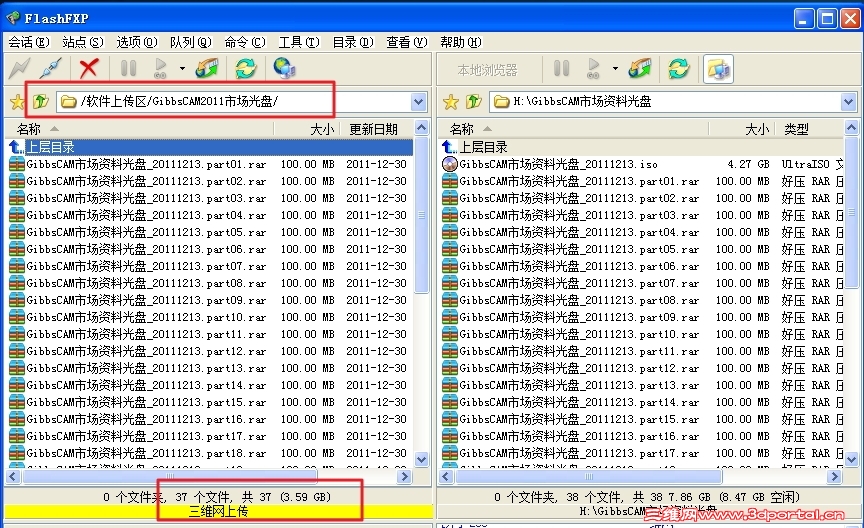
Task: Click the left pane Pause icon
Action: pos(128,68)
